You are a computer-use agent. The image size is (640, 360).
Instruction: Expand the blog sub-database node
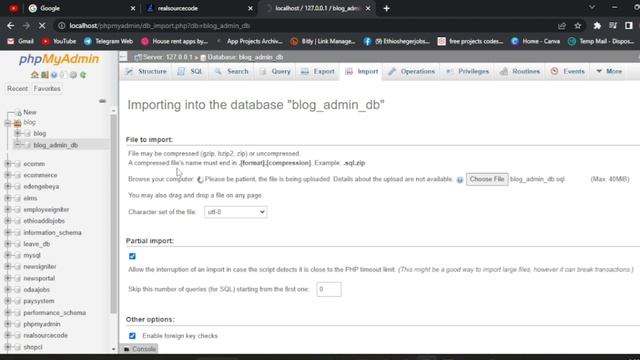click(x=18, y=133)
